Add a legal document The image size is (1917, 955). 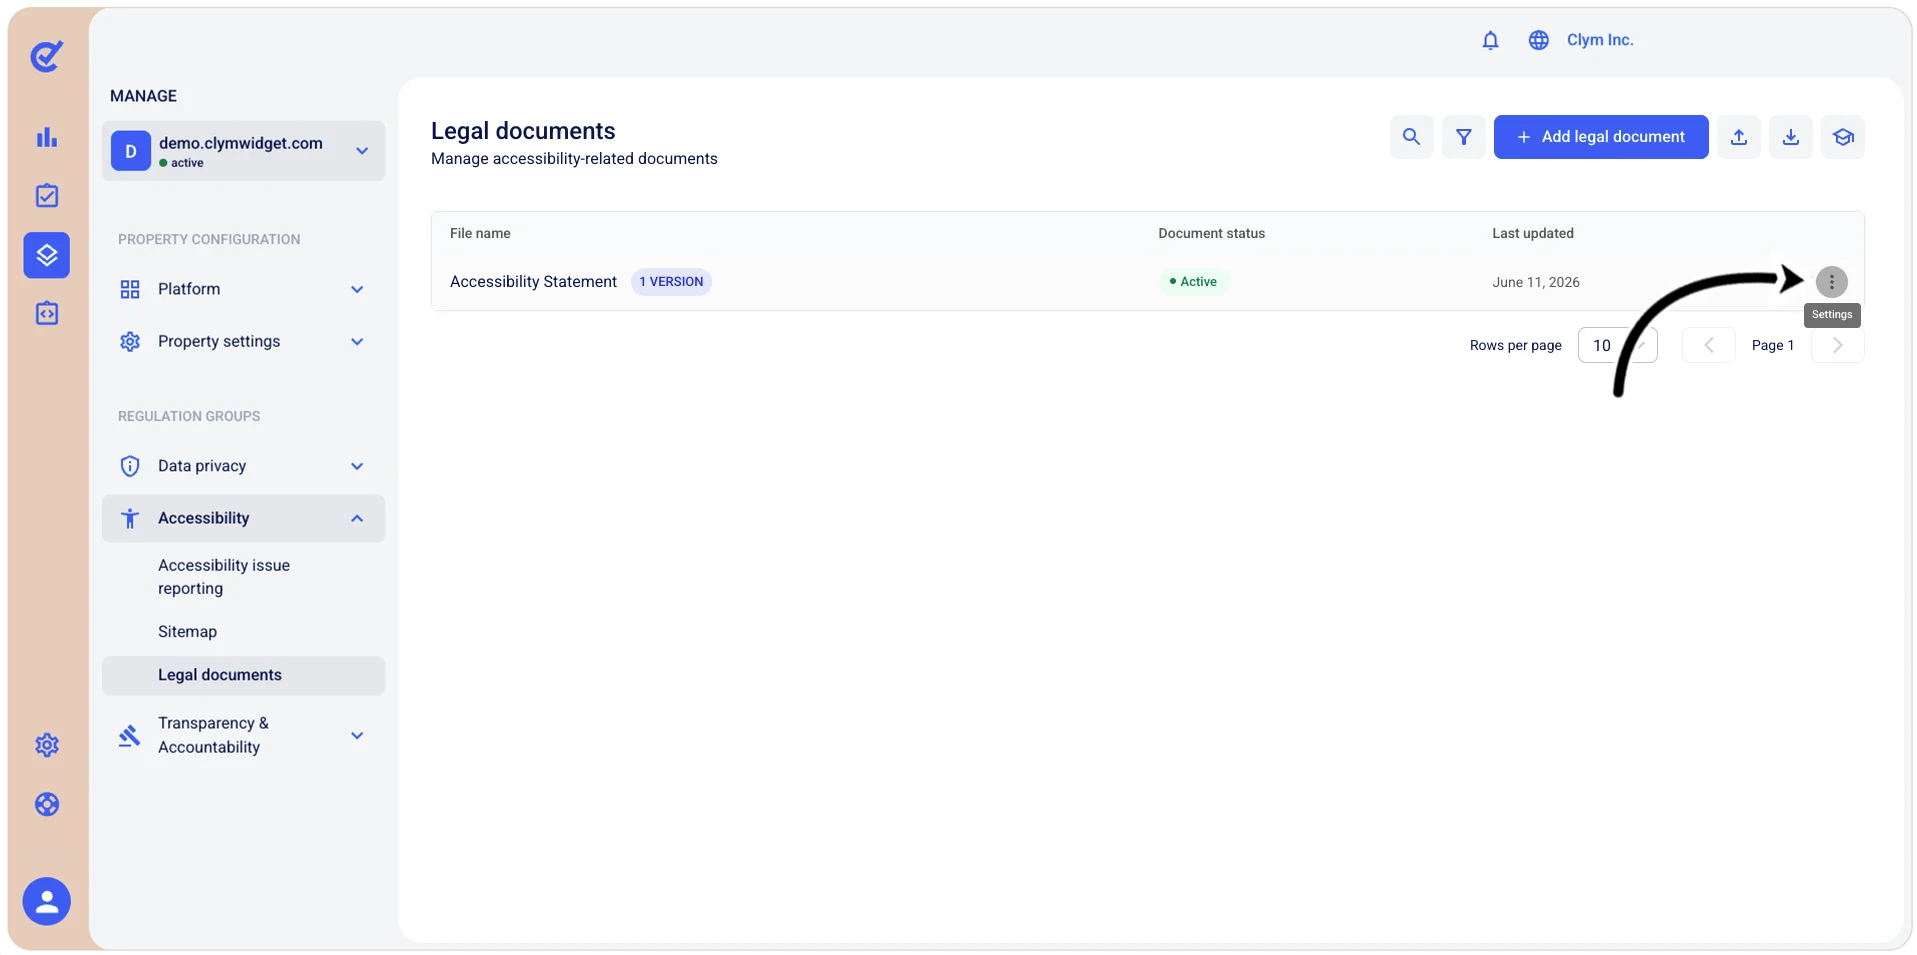click(1601, 137)
